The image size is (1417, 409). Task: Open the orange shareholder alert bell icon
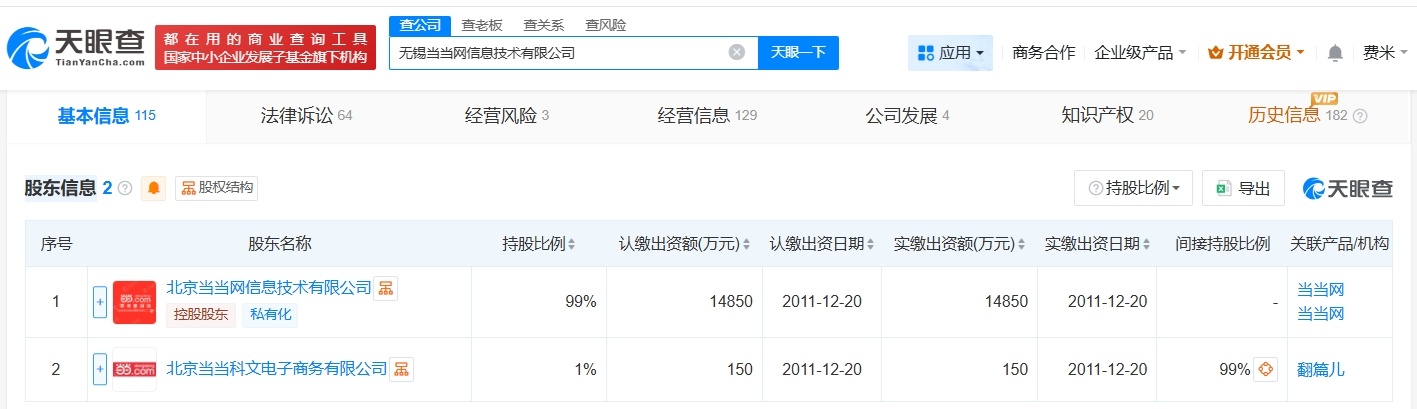[x=154, y=188]
